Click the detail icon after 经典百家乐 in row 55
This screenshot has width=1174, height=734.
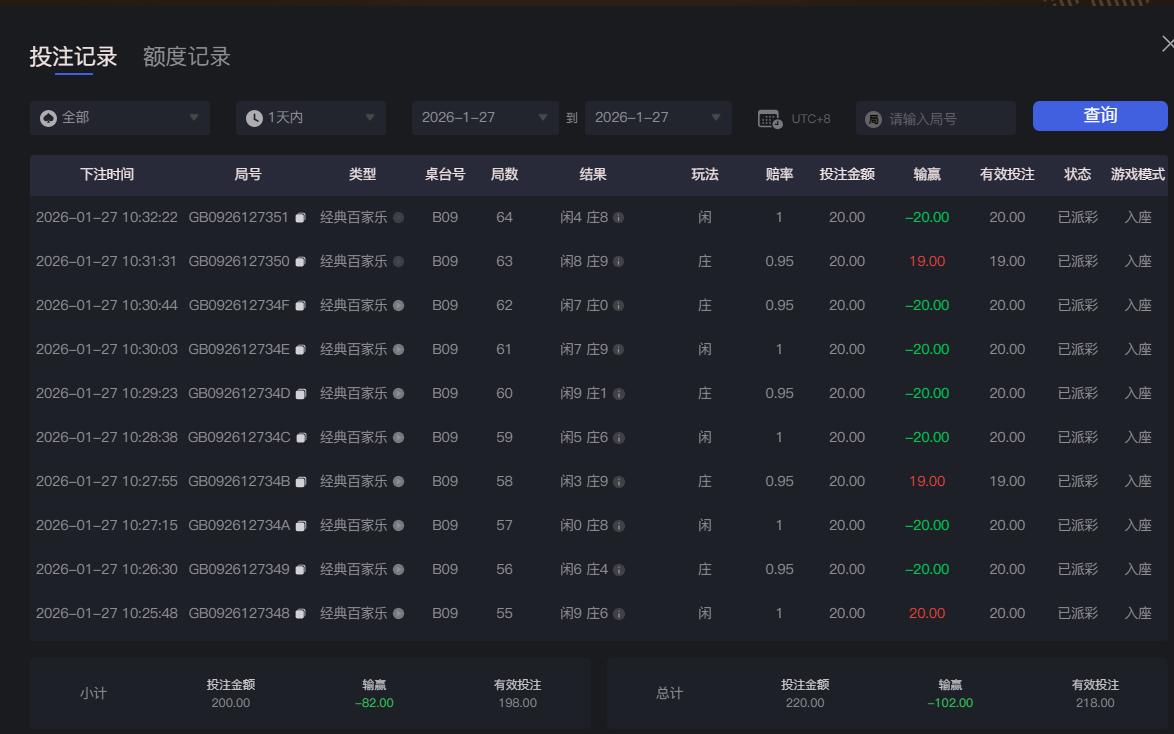pos(398,613)
